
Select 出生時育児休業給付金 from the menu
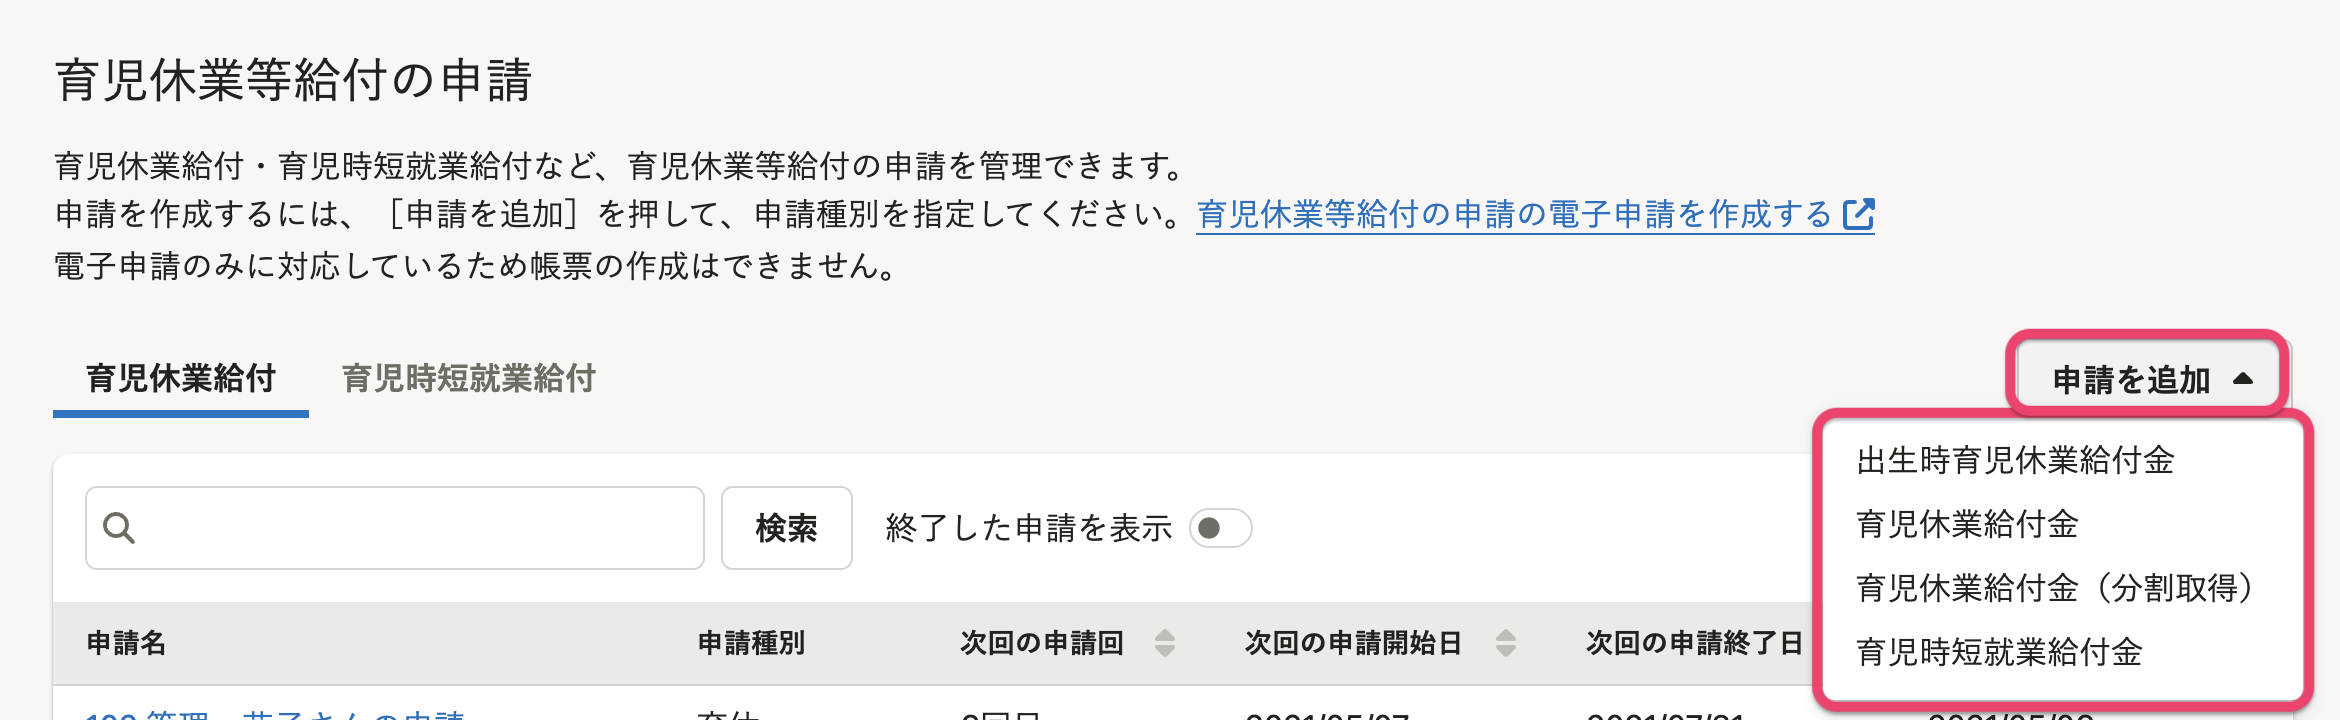click(2015, 461)
